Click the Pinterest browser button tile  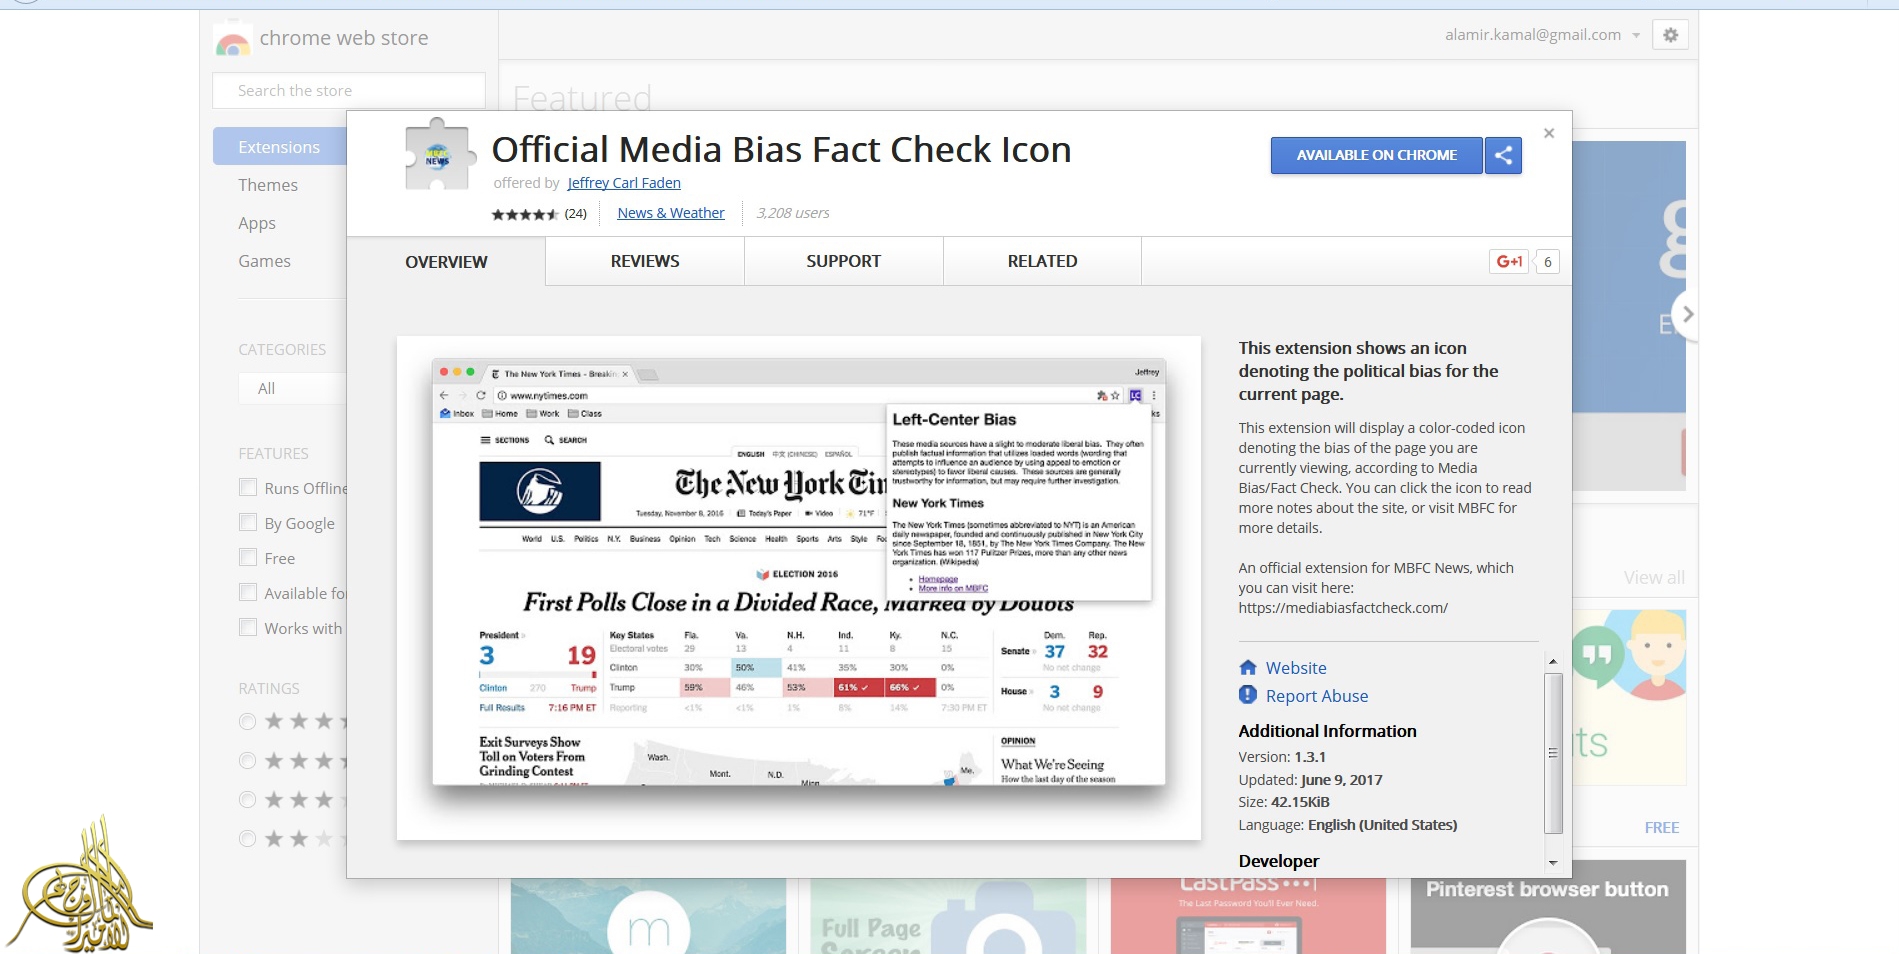[1548, 907]
